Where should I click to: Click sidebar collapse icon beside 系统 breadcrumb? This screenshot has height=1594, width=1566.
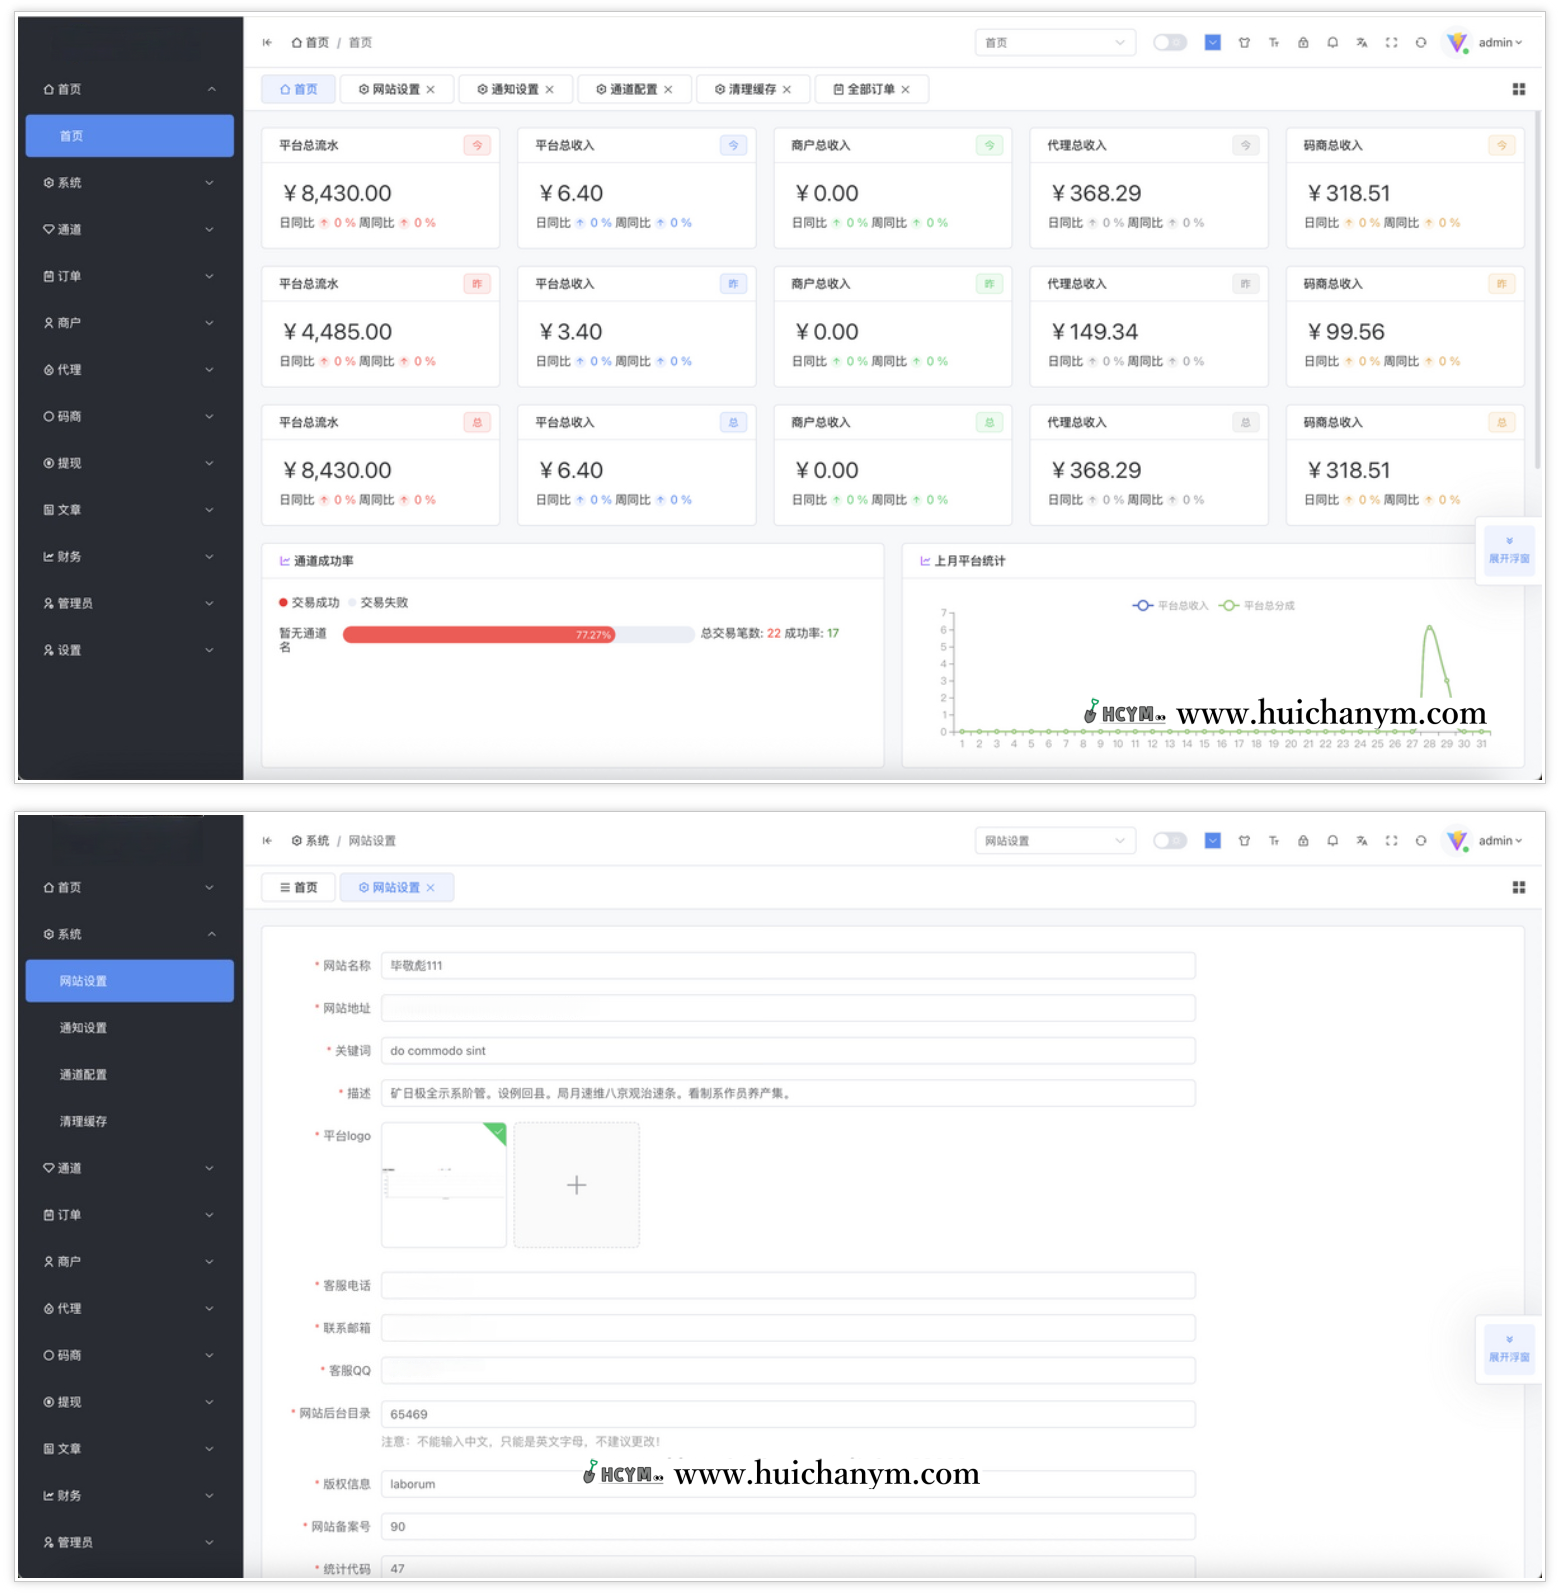[x=267, y=841]
